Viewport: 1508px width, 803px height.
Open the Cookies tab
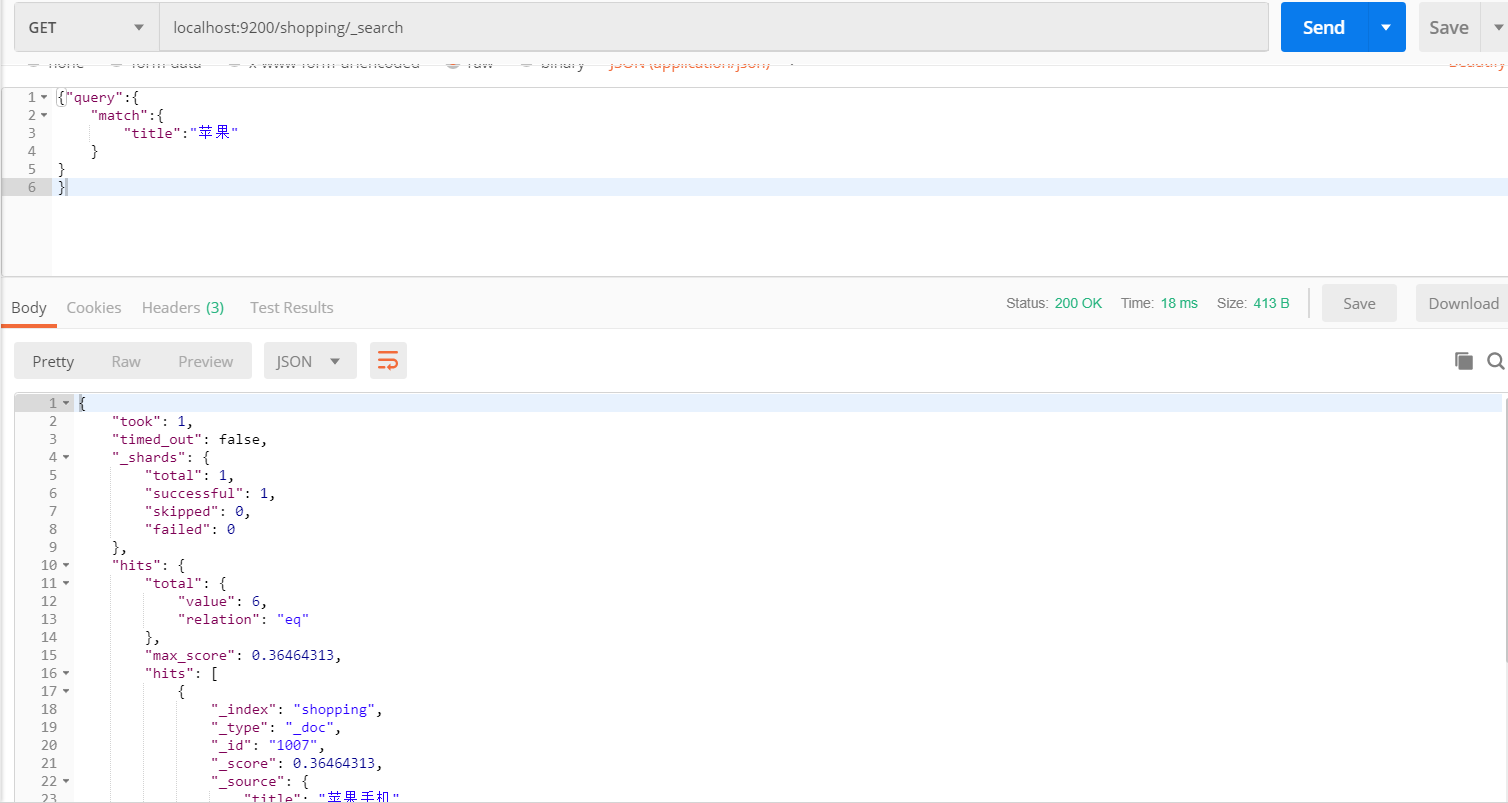click(94, 307)
